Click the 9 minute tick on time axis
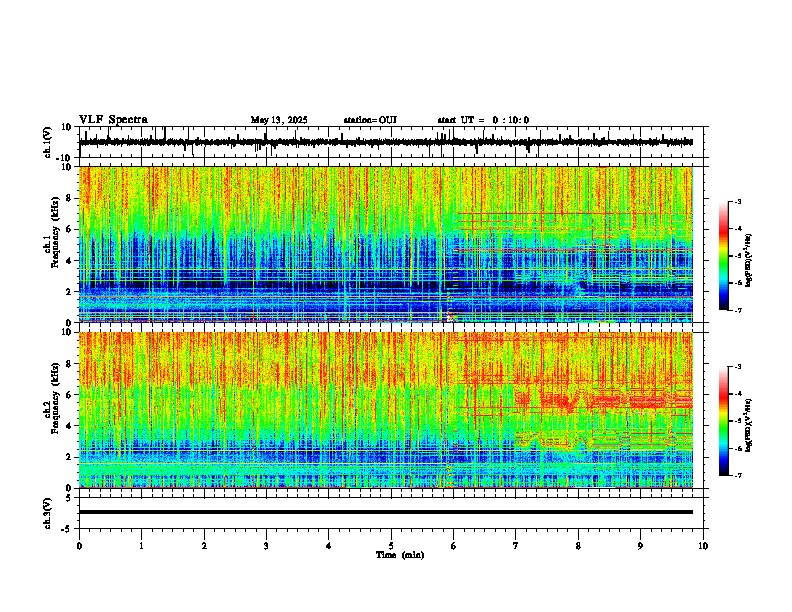792x612 pixels. click(x=640, y=546)
